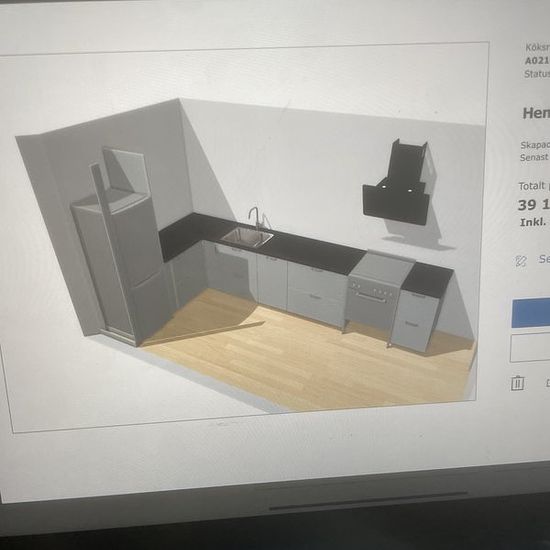Screen dimensions: 550x550
Task: Click the "Hem" design title heading
Action: coord(536,113)
